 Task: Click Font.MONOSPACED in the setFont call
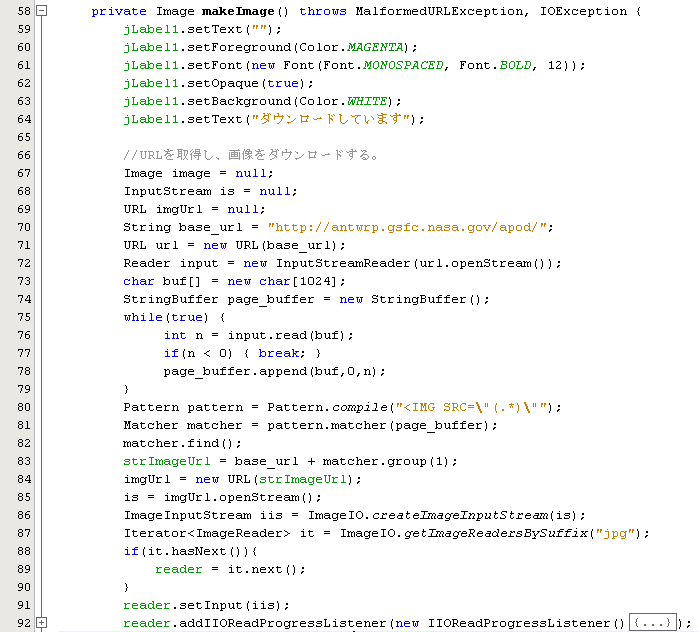(x=391, y=65)
